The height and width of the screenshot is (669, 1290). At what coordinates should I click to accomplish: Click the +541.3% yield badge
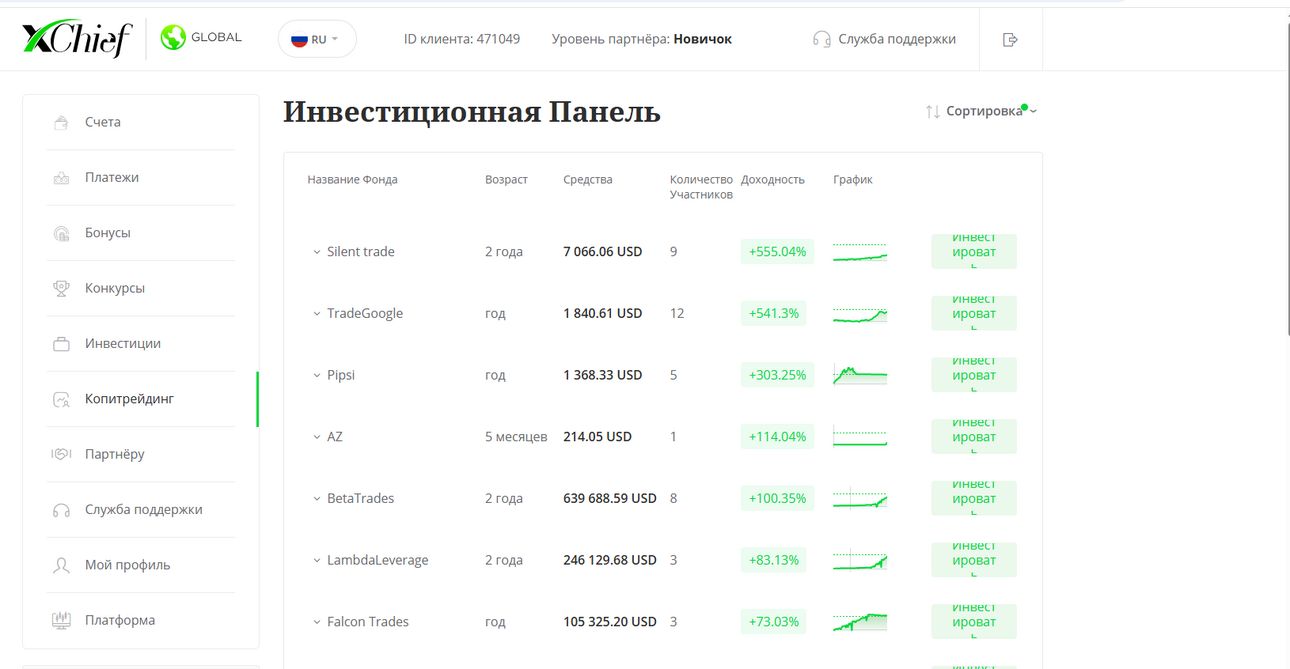click(x=774, y=313)
